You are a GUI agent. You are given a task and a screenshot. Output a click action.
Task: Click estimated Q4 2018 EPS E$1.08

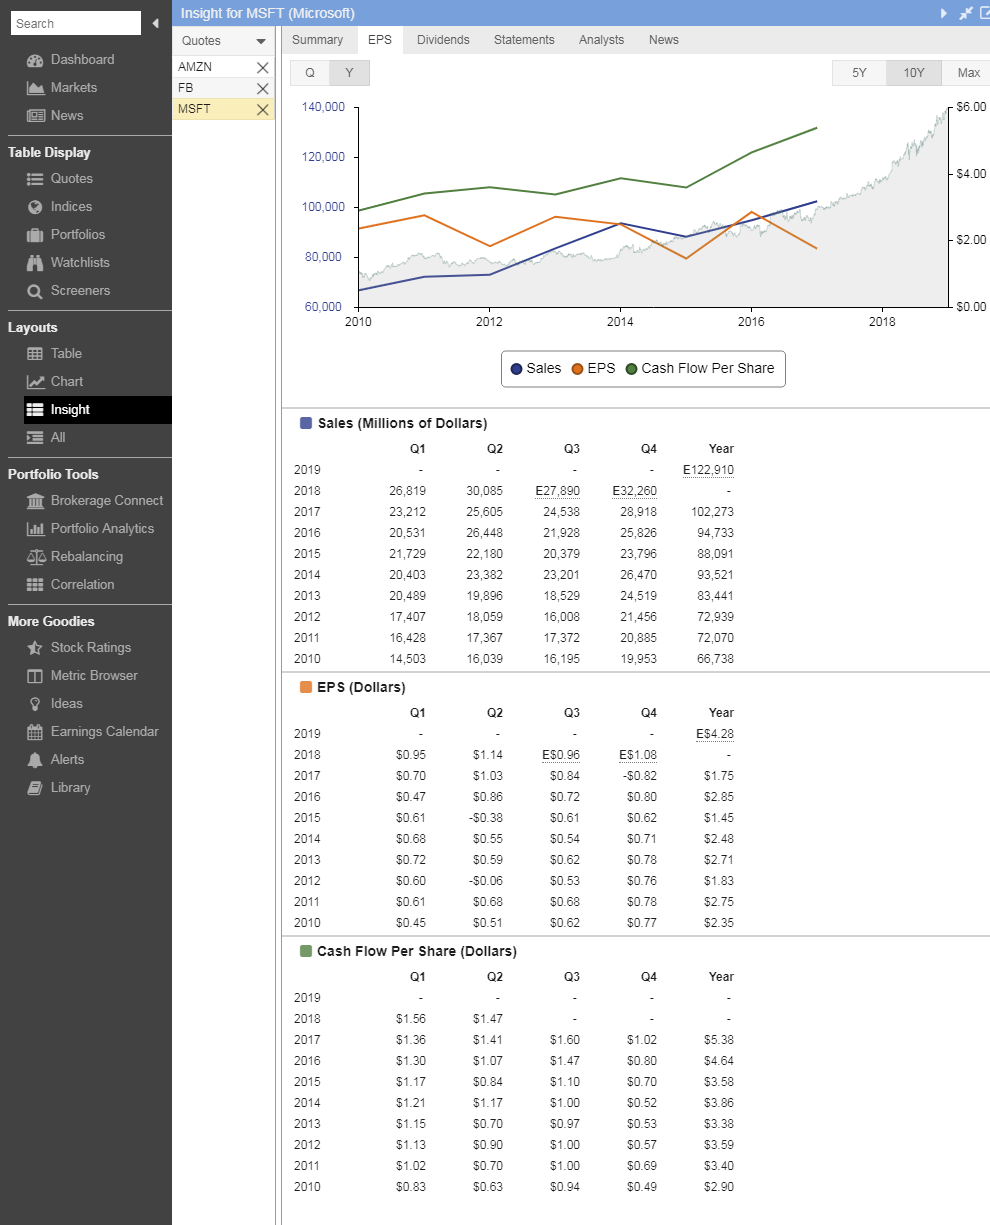click(x=638, y=755)
